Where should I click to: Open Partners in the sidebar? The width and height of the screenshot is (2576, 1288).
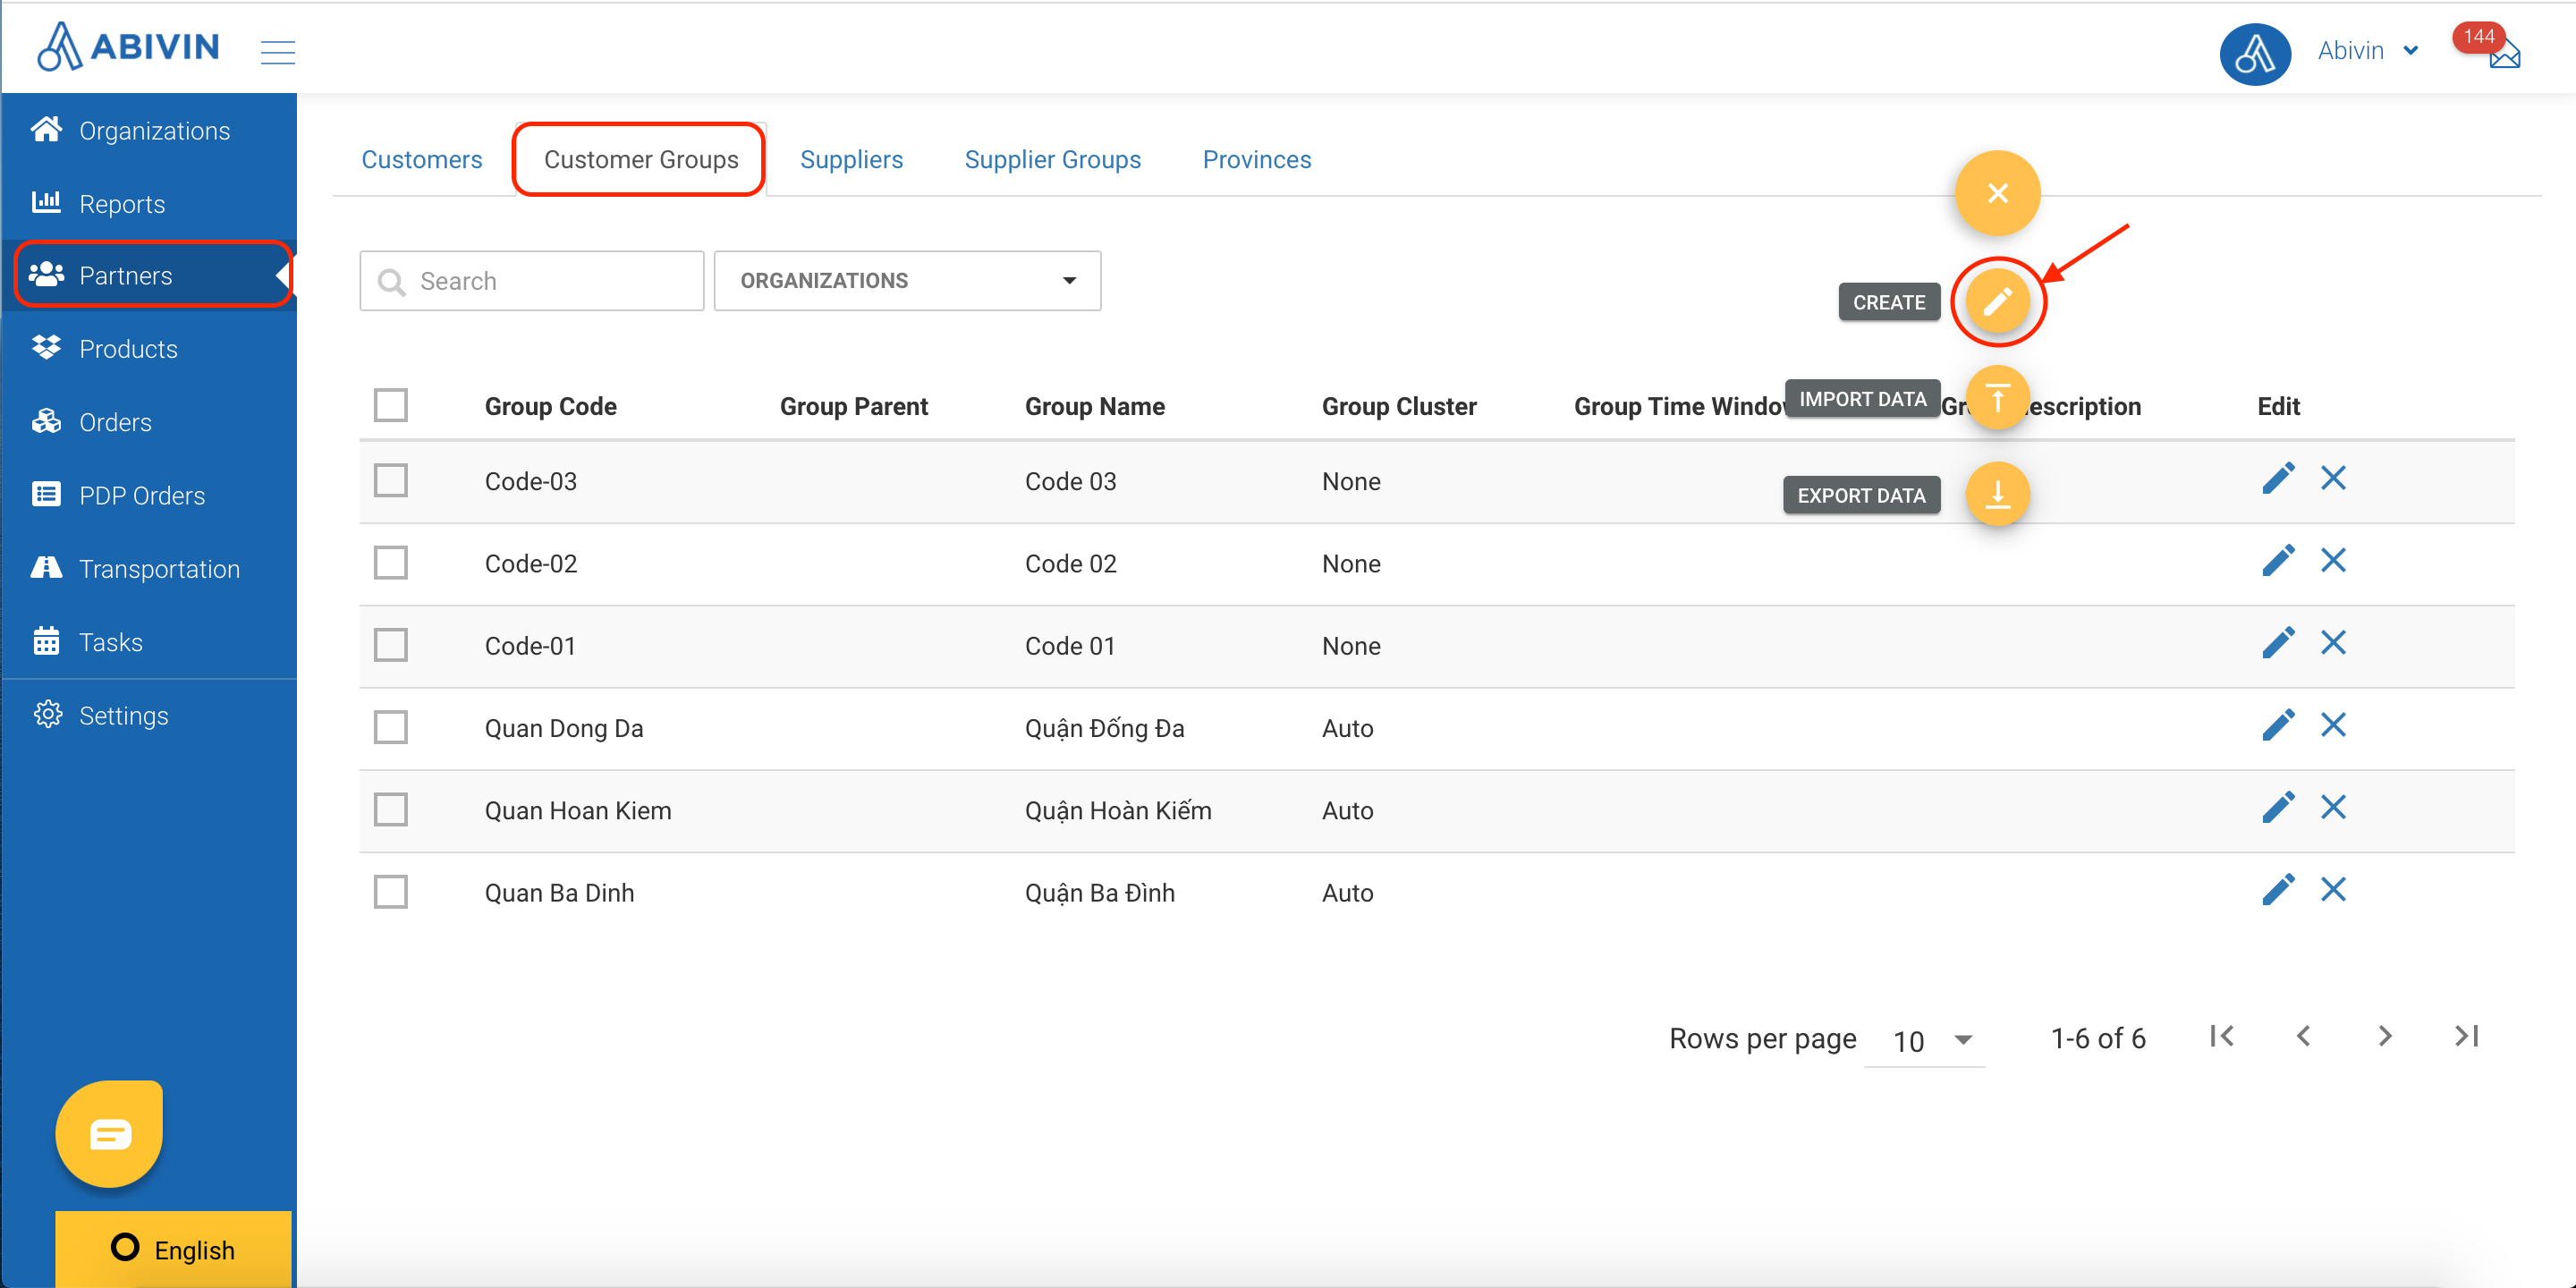(149, 275)
